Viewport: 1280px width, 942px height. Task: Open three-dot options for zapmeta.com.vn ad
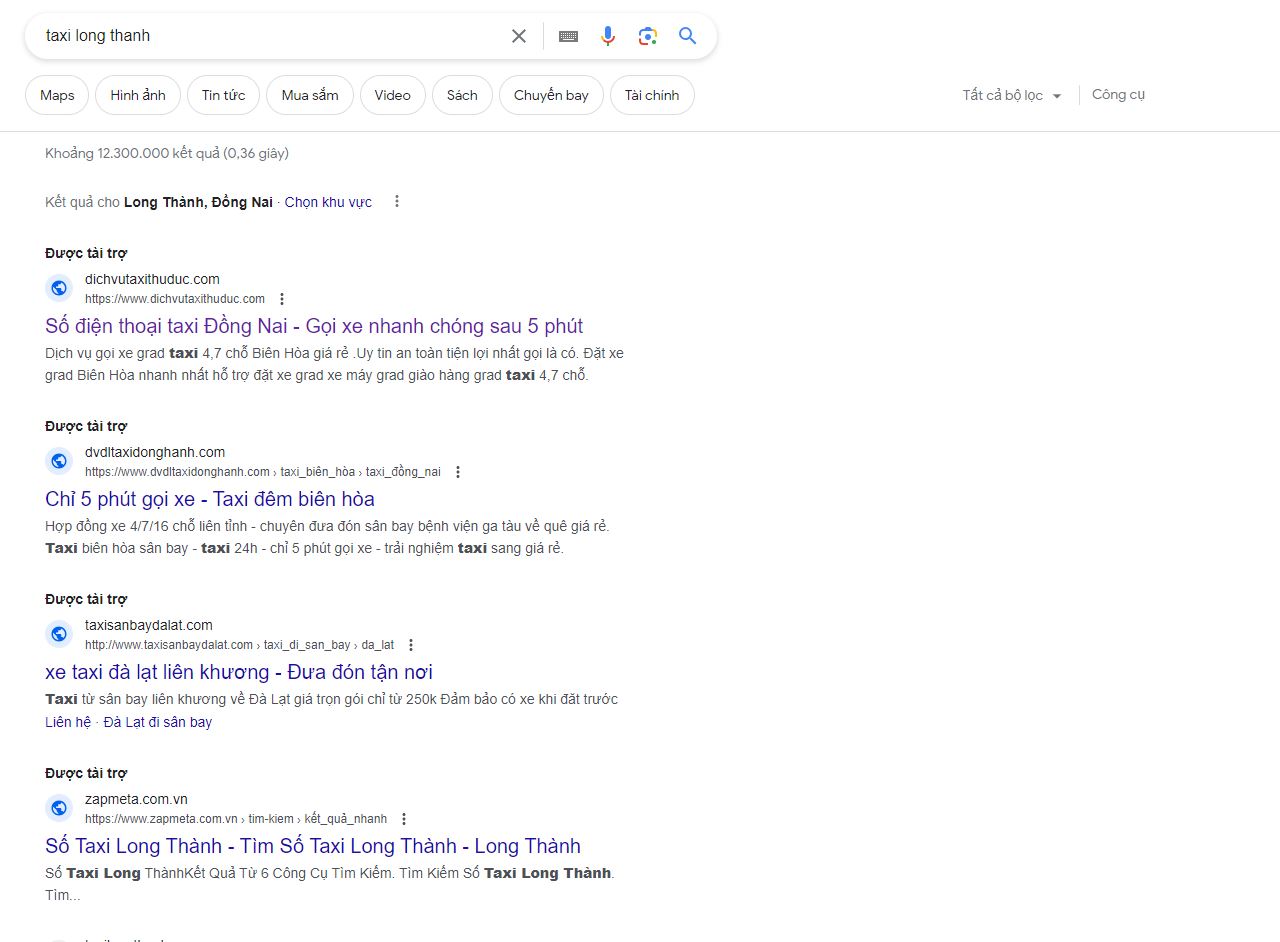pyautogui.click(x=404, y=819)
